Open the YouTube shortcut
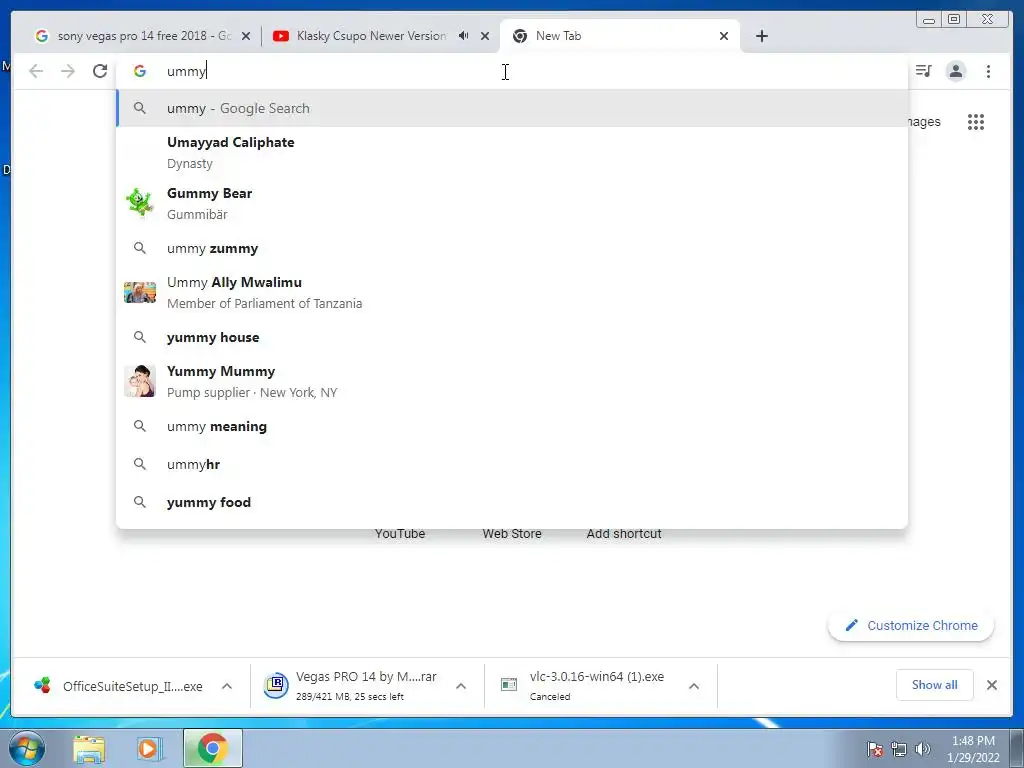The width and height of the screenshot is (1024, 768). 400,534
